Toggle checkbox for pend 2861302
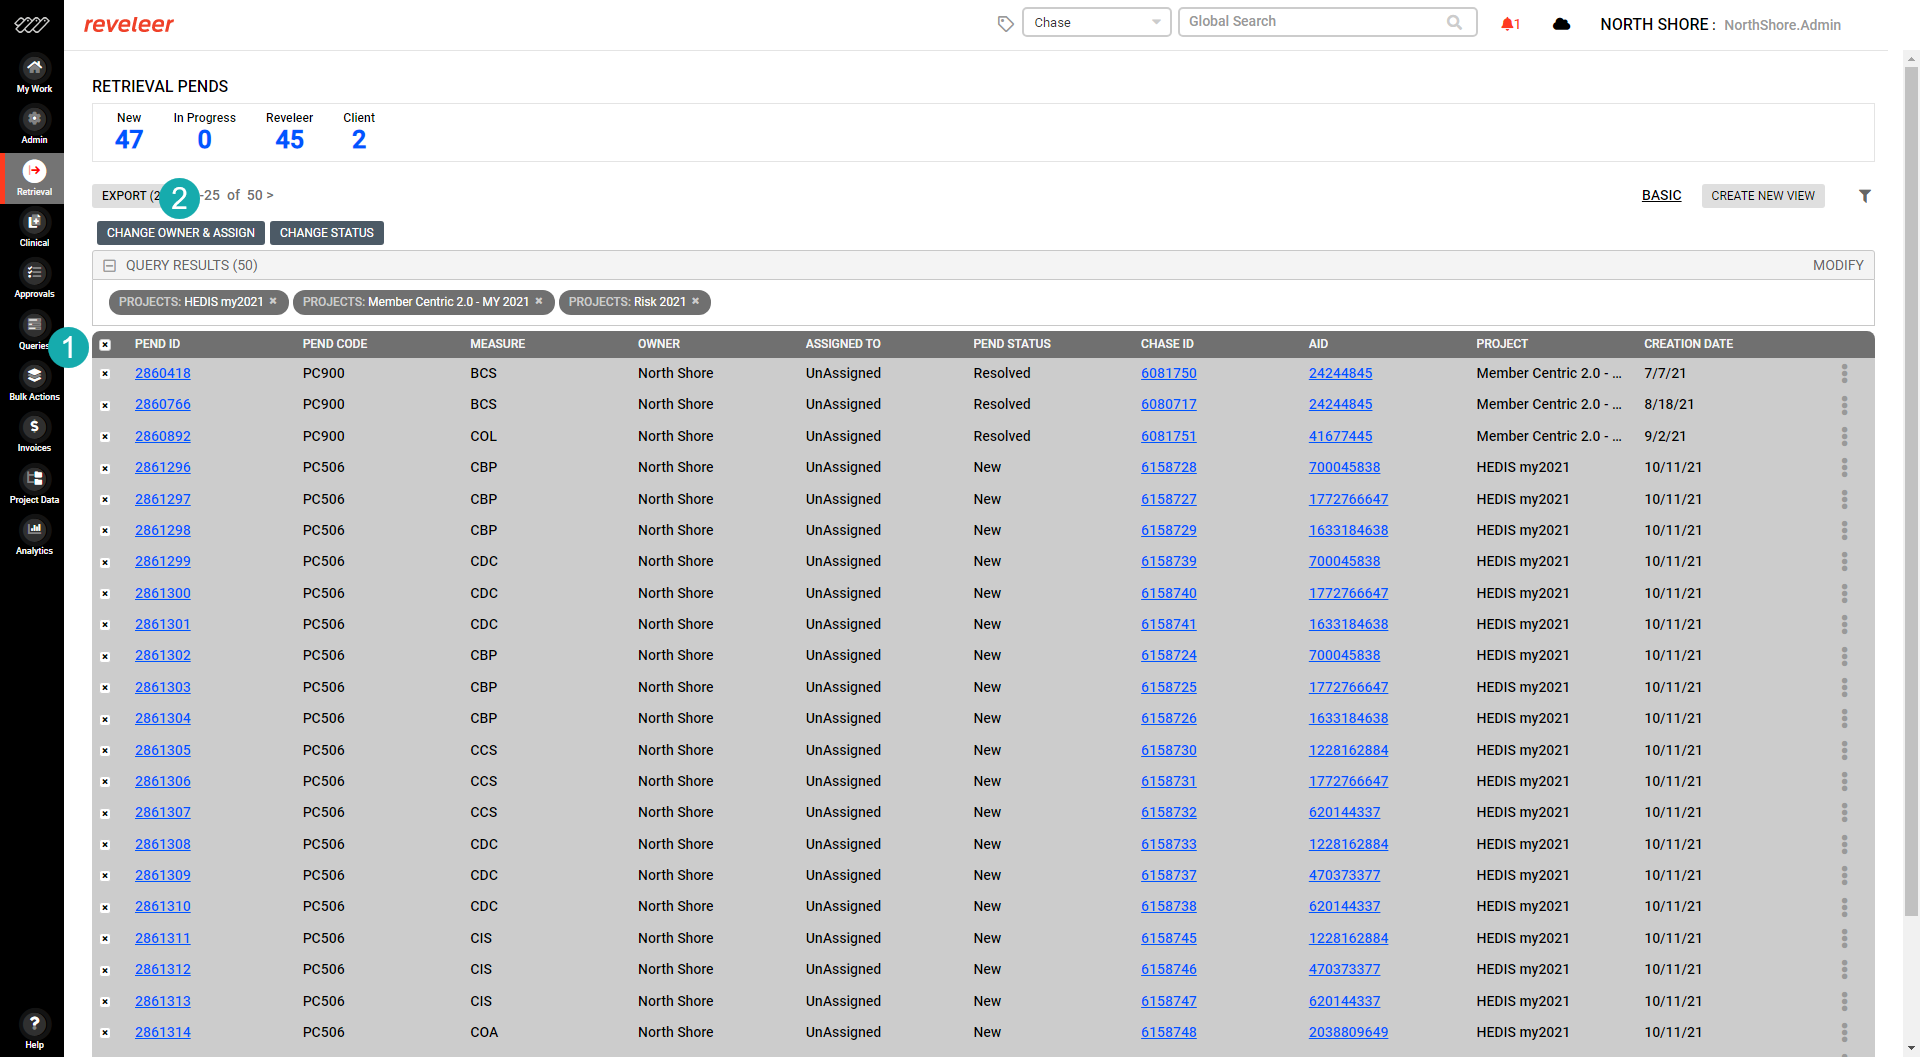 pos(105,656)
